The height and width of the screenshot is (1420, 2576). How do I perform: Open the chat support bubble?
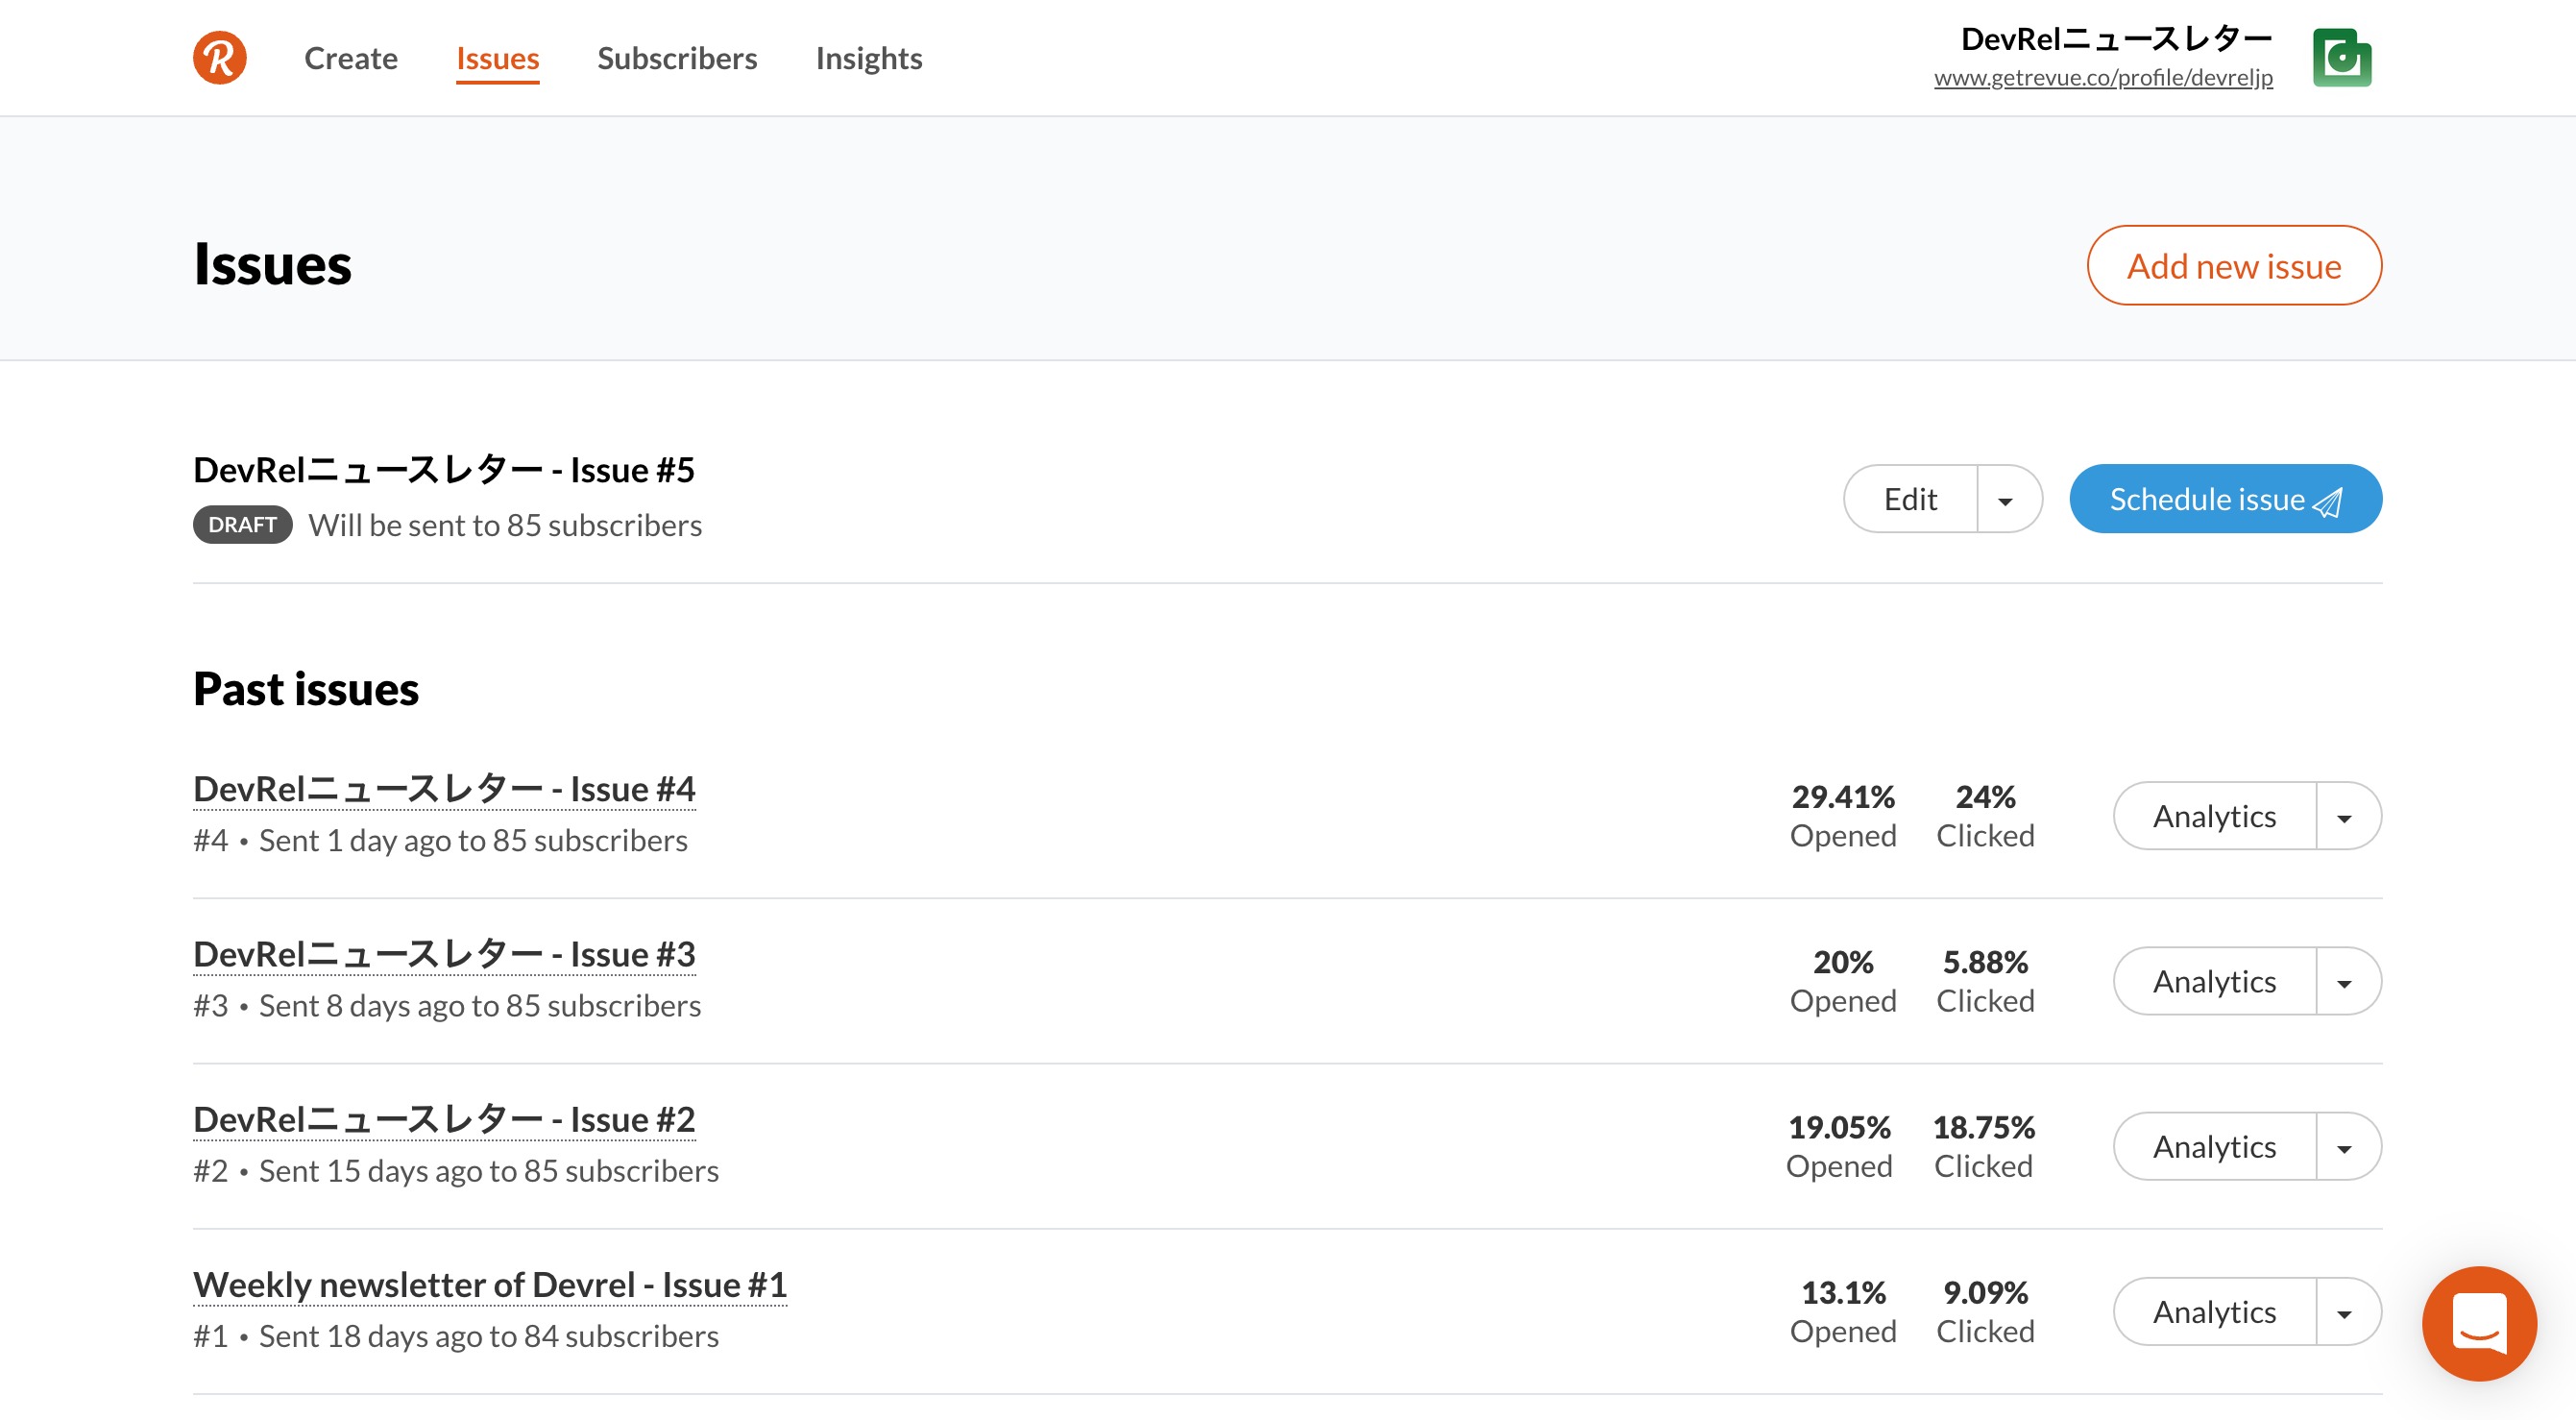tap(2478, 1322)
